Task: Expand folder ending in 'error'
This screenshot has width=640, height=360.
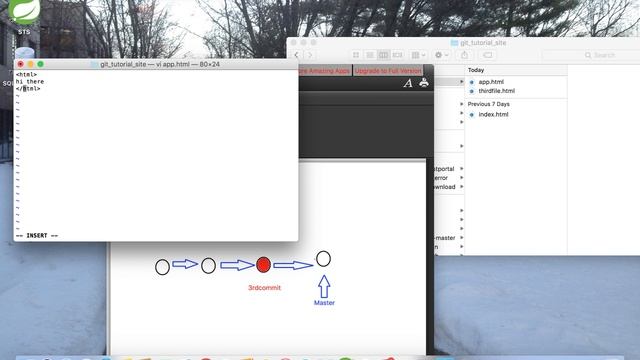Action: (x=462, y=178)
